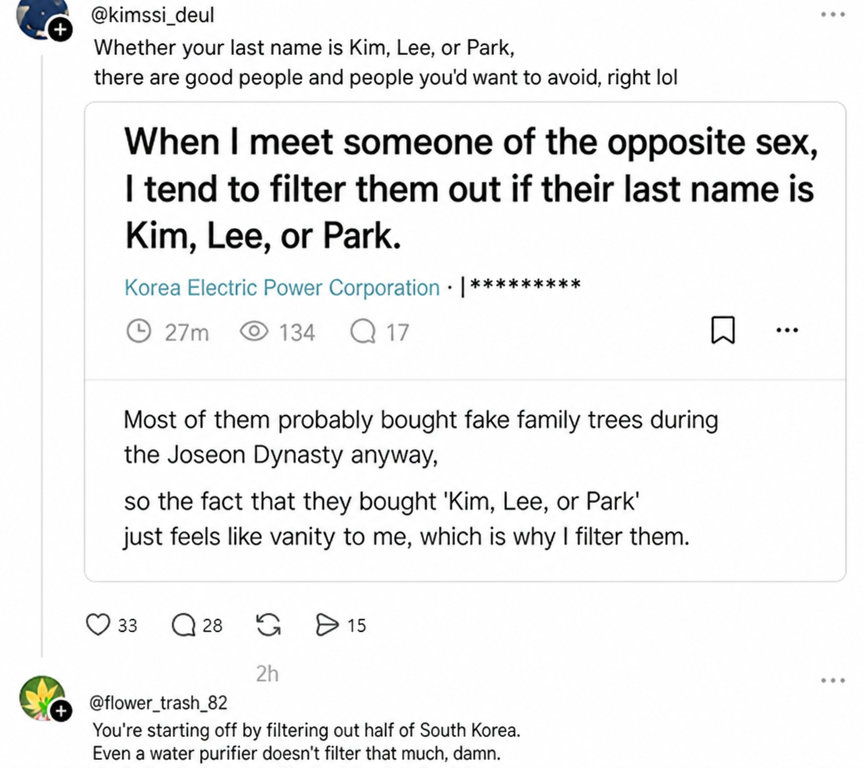Open the embedded post headline about last names
Image resolution: width=864 pixels, height=768 pixels.
(471, 189)
